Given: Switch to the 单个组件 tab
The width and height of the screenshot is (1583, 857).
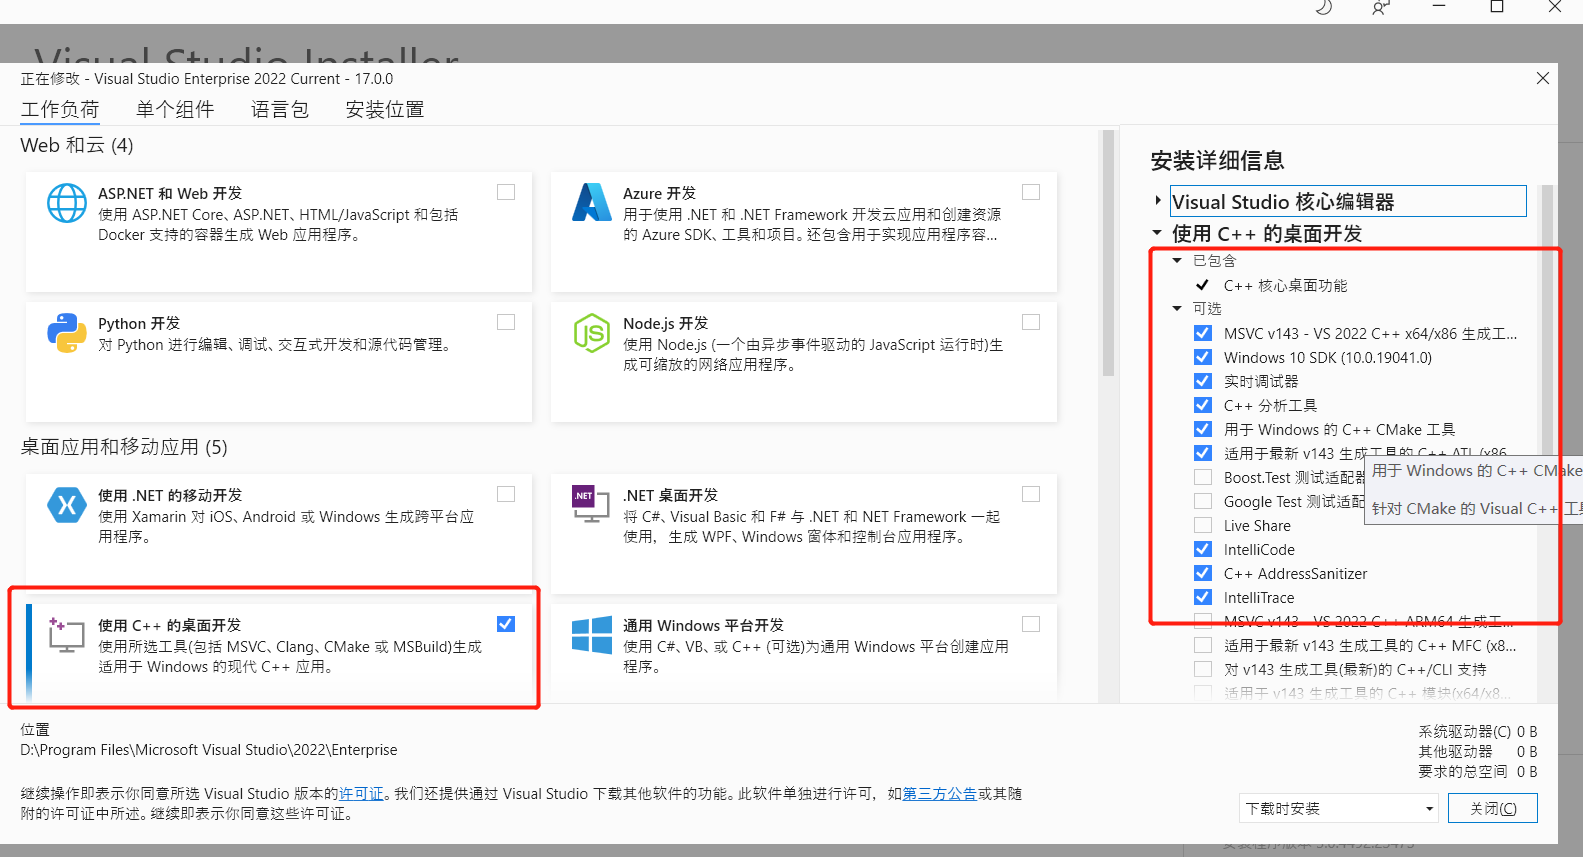Looking at the screenshot, I should point(175,109).
